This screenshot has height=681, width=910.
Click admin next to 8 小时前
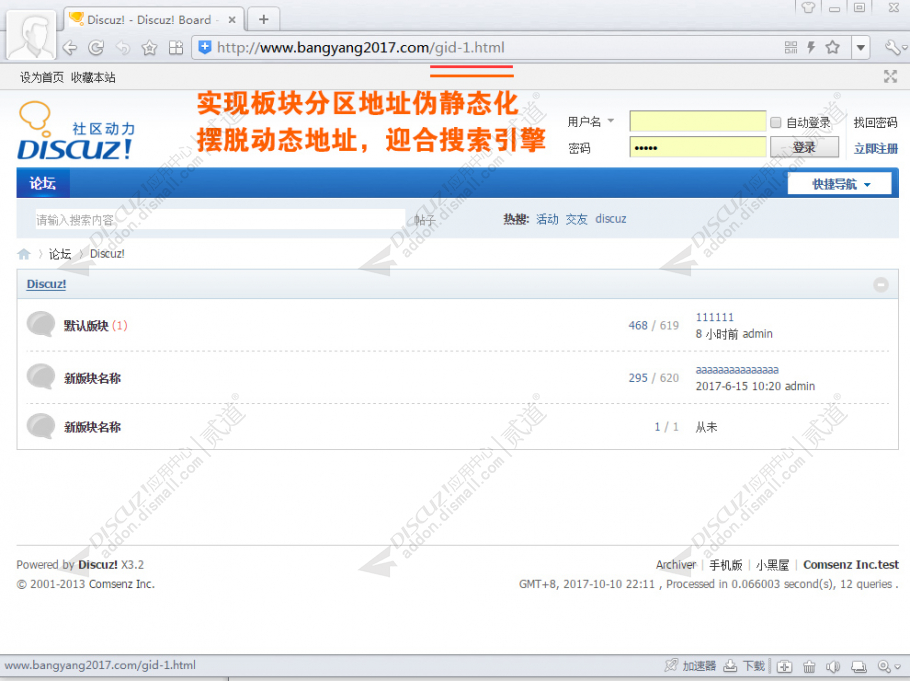[757, 334]
